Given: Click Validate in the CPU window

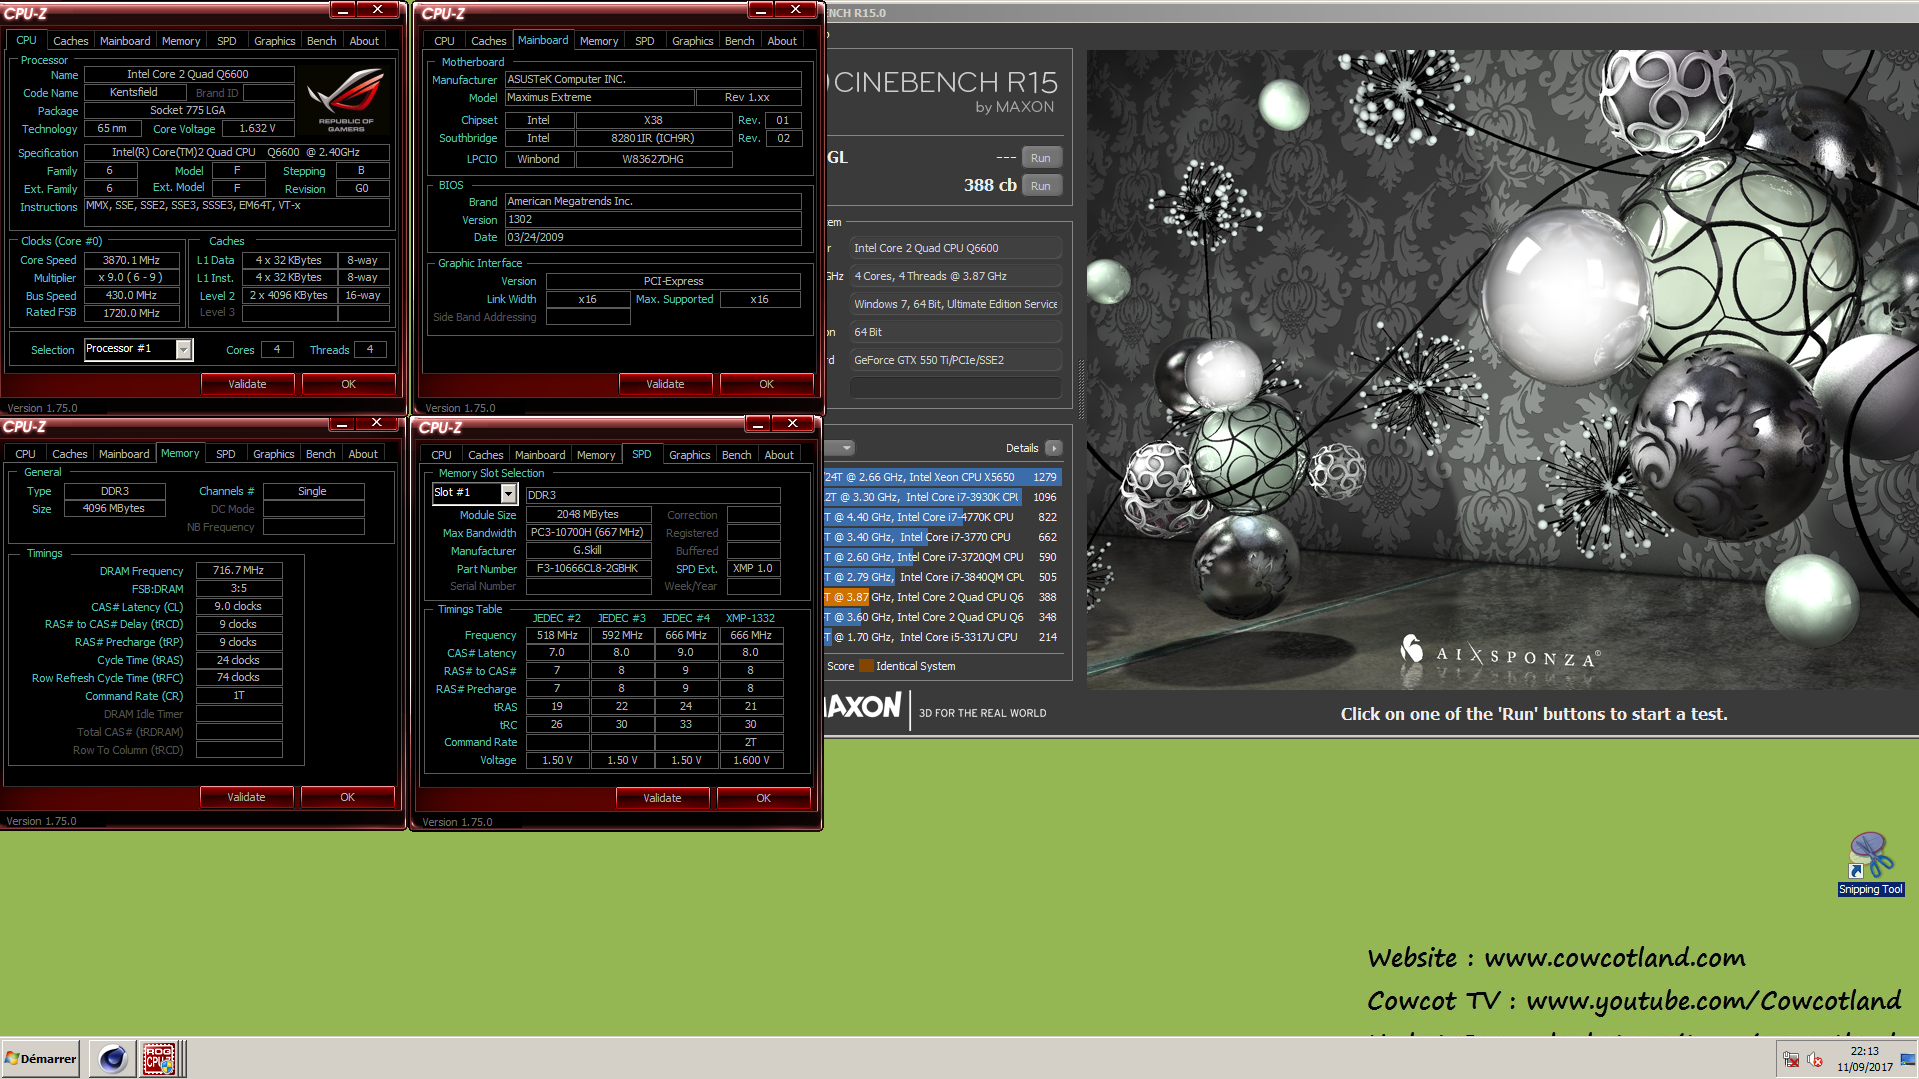Looking at the screenshot, I should point(247,384).
